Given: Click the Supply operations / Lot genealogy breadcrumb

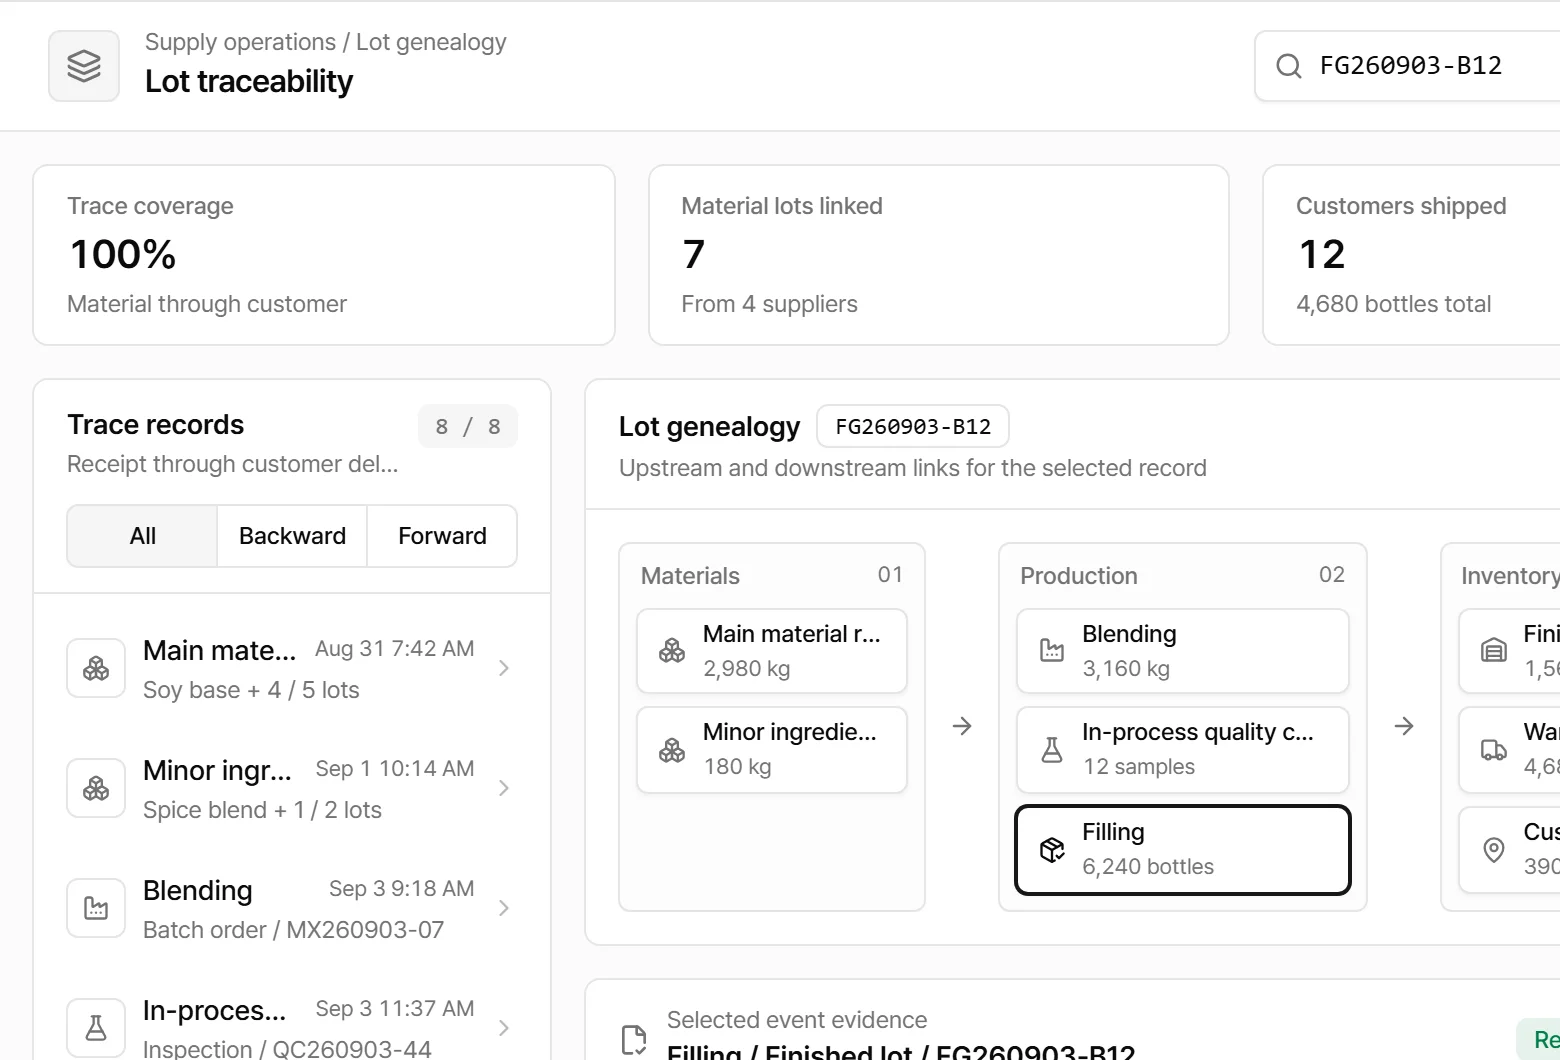Looking at the screenshot, I should [325, 42].
